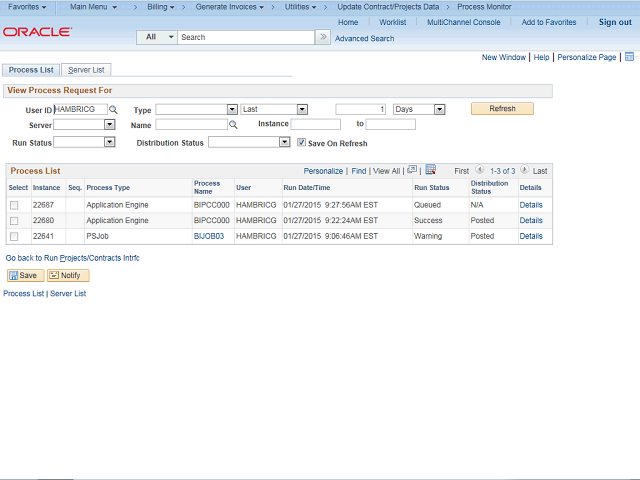Screen dimensions: 640x480
Task: Open New Window link
Action: pos(504,57)
